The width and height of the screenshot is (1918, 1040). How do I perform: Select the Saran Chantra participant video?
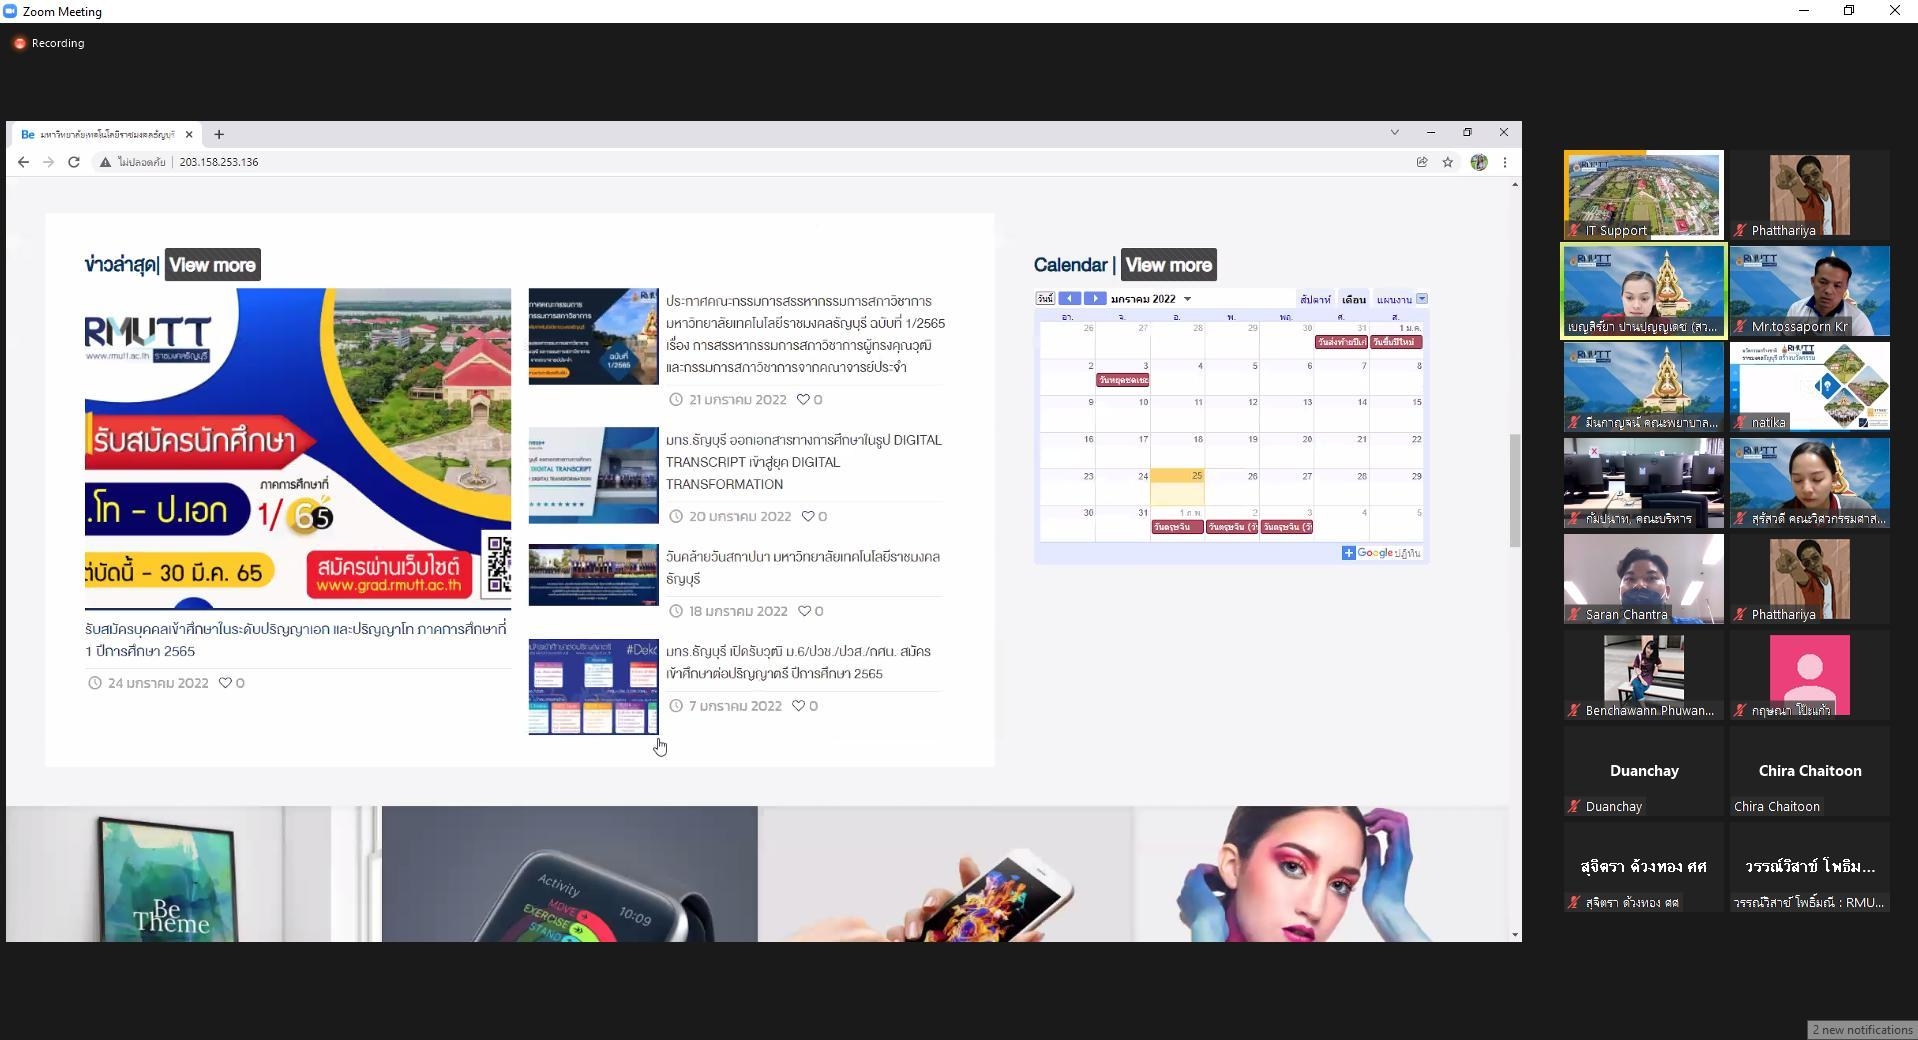[x=1644, y=579]
